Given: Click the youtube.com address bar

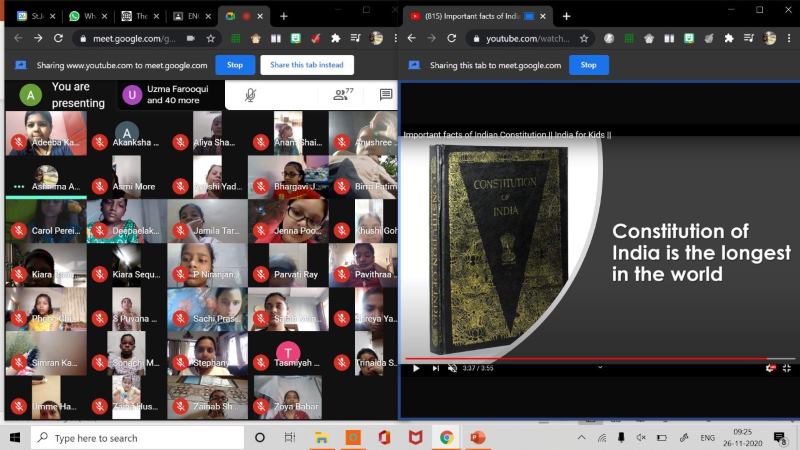Looking at the screenshot, I should pos(528,38).
